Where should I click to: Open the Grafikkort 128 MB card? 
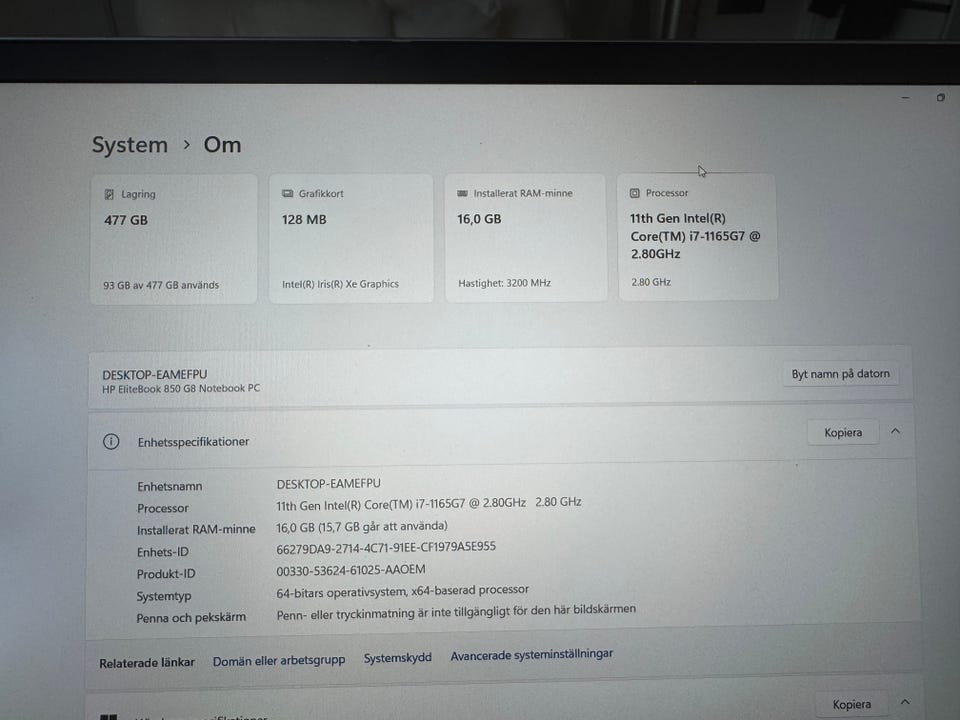coord(351,238)
